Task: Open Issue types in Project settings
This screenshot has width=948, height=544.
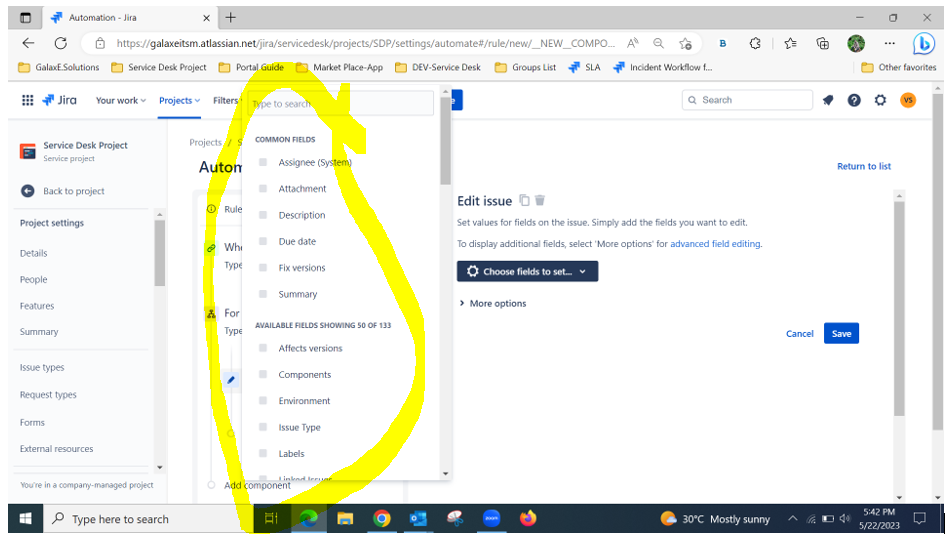Action: tap(42, 368)
